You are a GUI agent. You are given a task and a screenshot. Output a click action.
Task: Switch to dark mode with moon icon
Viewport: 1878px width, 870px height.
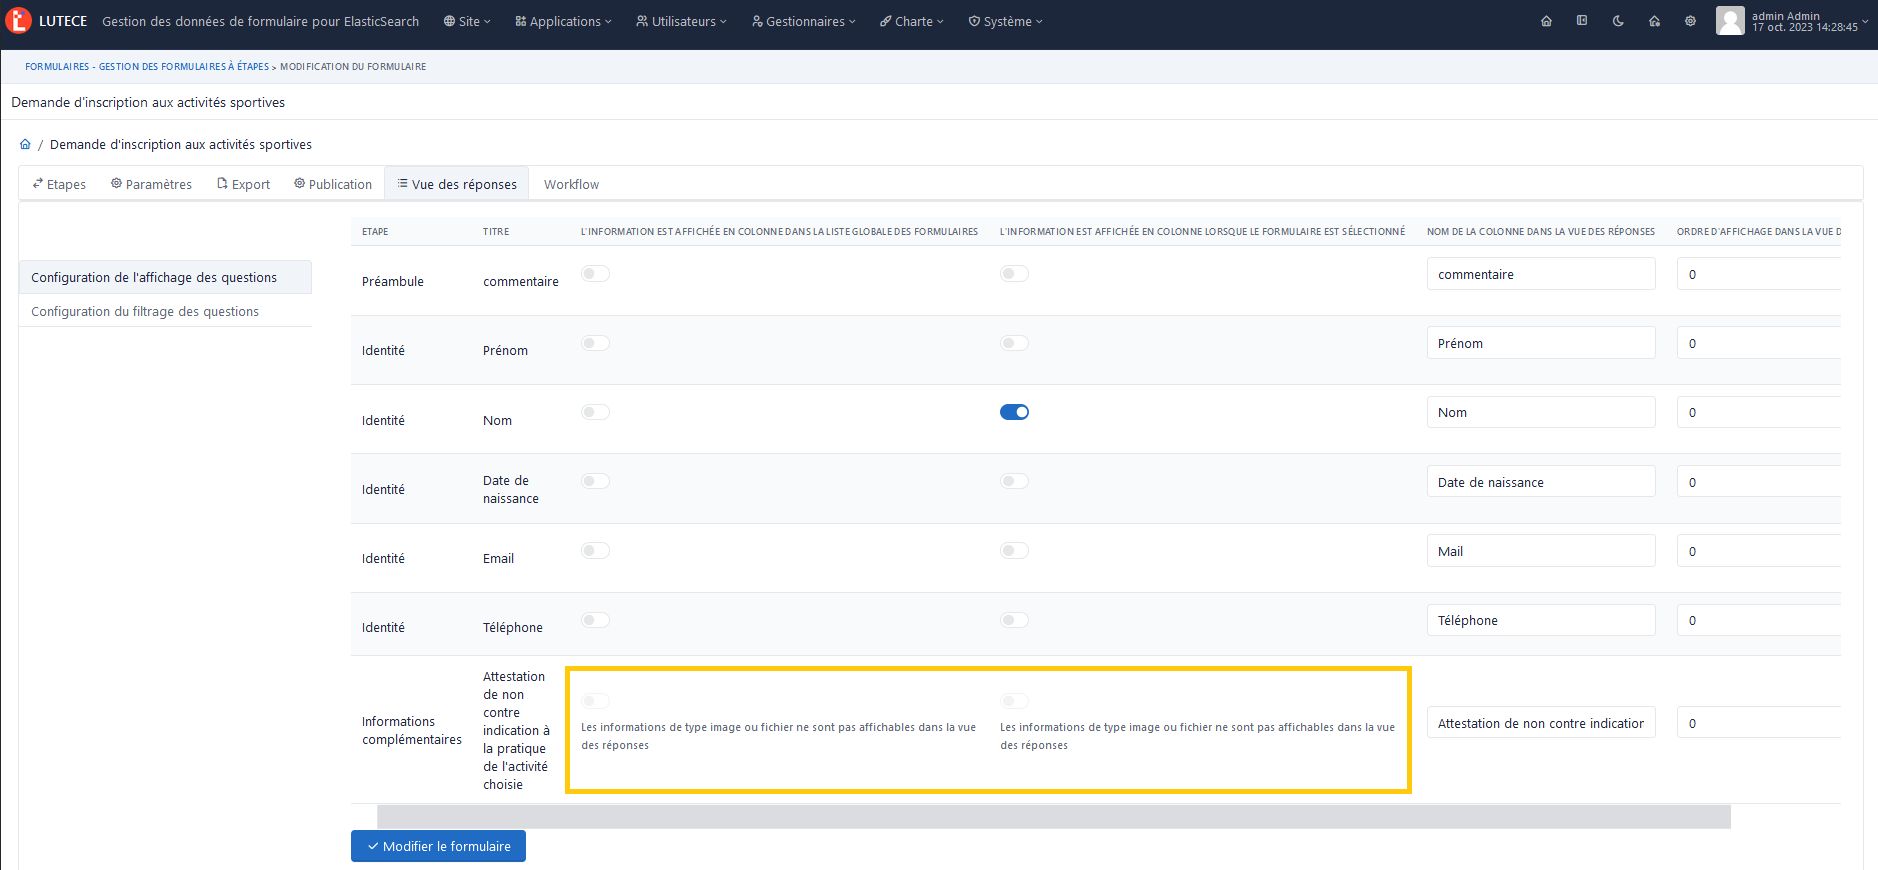[1618, 21]
